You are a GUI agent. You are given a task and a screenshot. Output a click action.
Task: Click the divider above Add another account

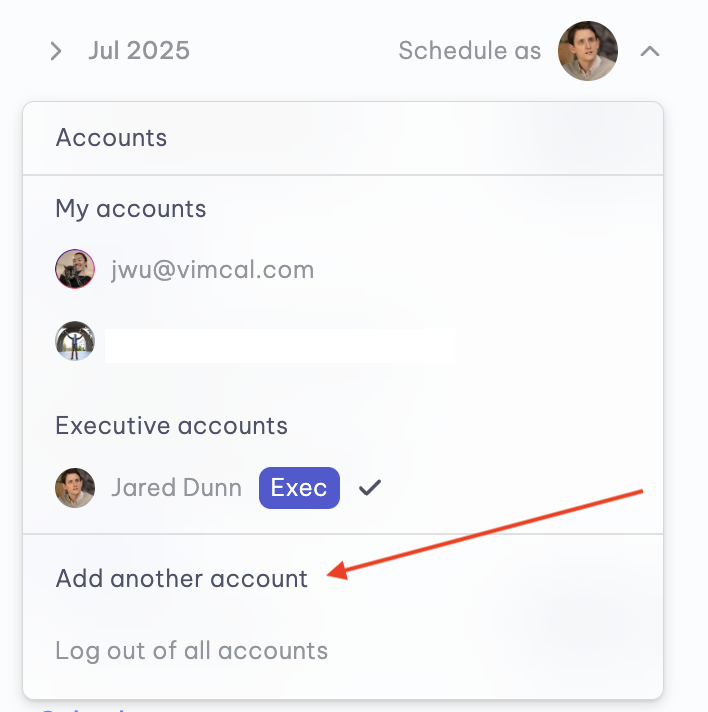tap(343, 534)
